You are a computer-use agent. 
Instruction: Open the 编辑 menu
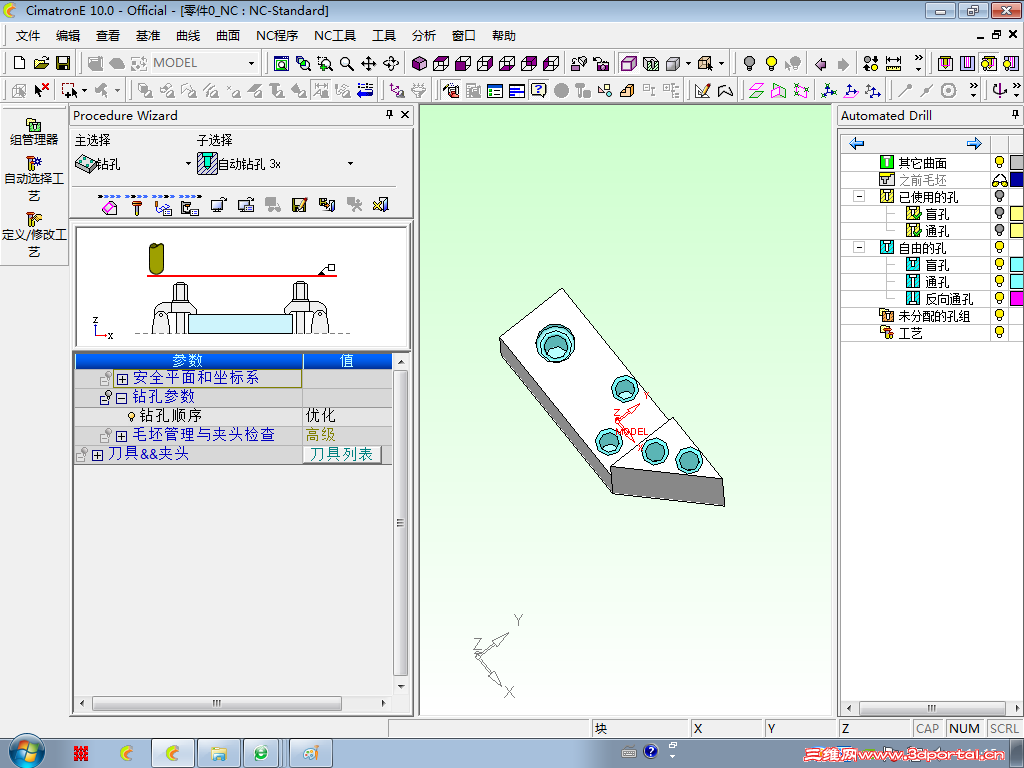point(68,35)
